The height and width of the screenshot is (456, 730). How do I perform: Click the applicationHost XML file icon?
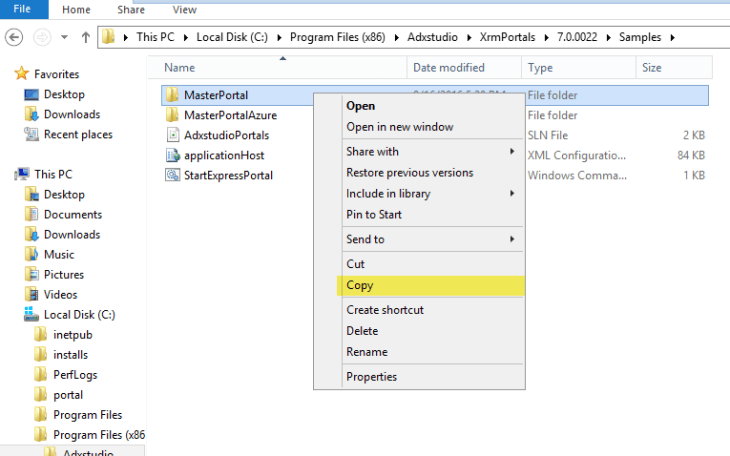(x=172, y=155)
